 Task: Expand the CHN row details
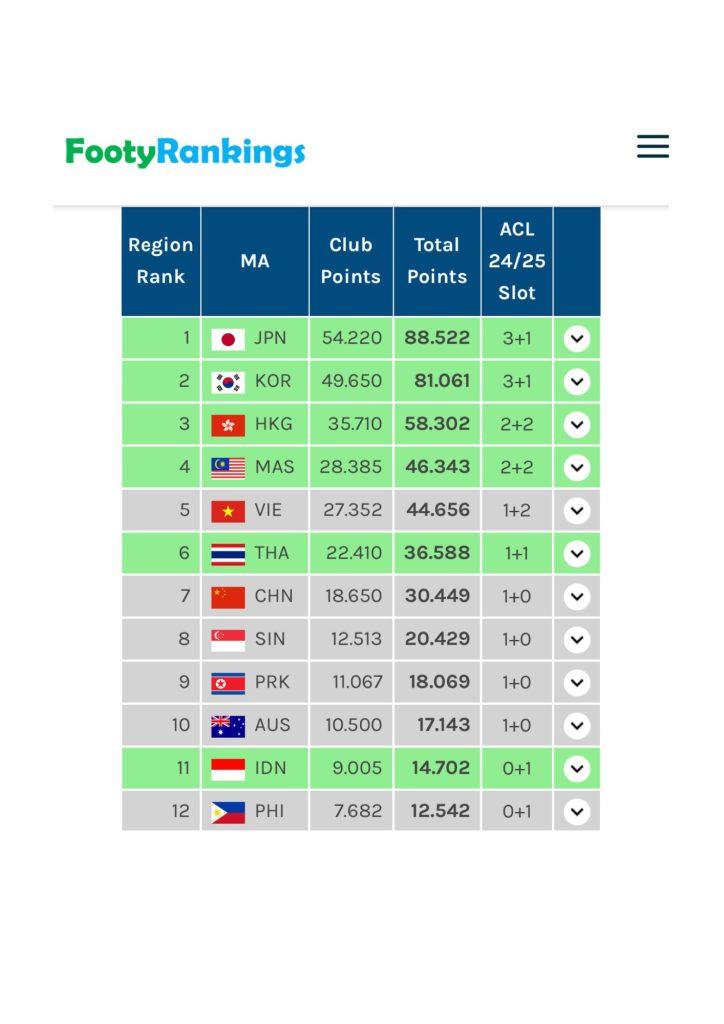[577, 596]
